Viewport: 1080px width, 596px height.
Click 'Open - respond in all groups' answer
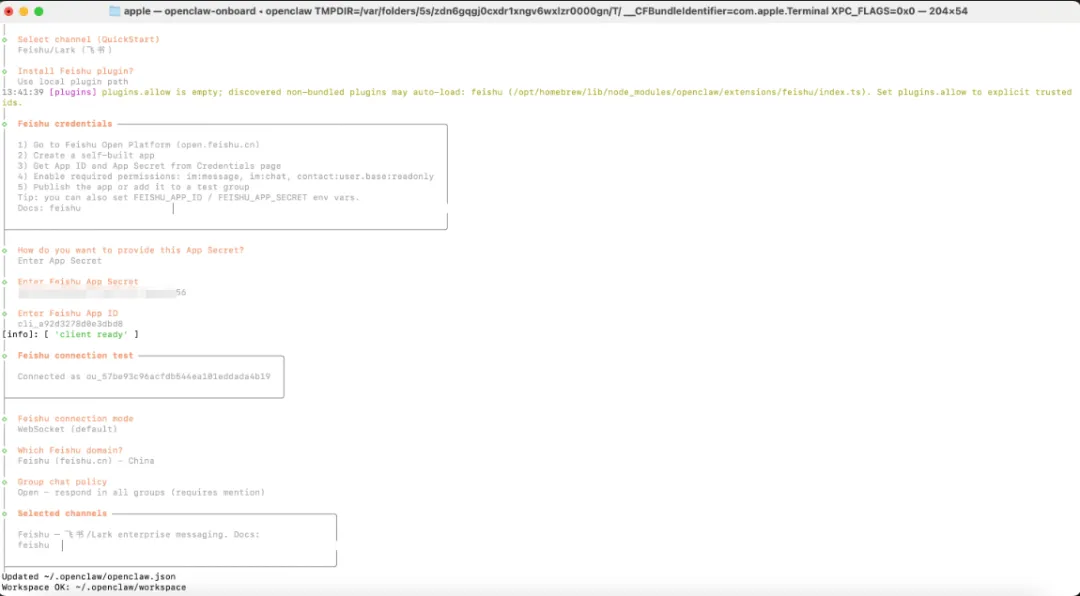tap(141, 492)
